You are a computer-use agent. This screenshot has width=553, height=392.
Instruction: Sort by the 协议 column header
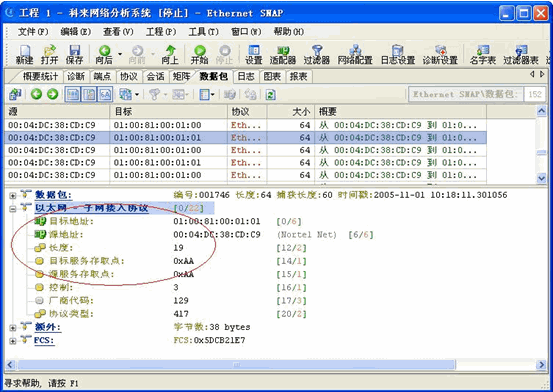[x=247, y=112]
